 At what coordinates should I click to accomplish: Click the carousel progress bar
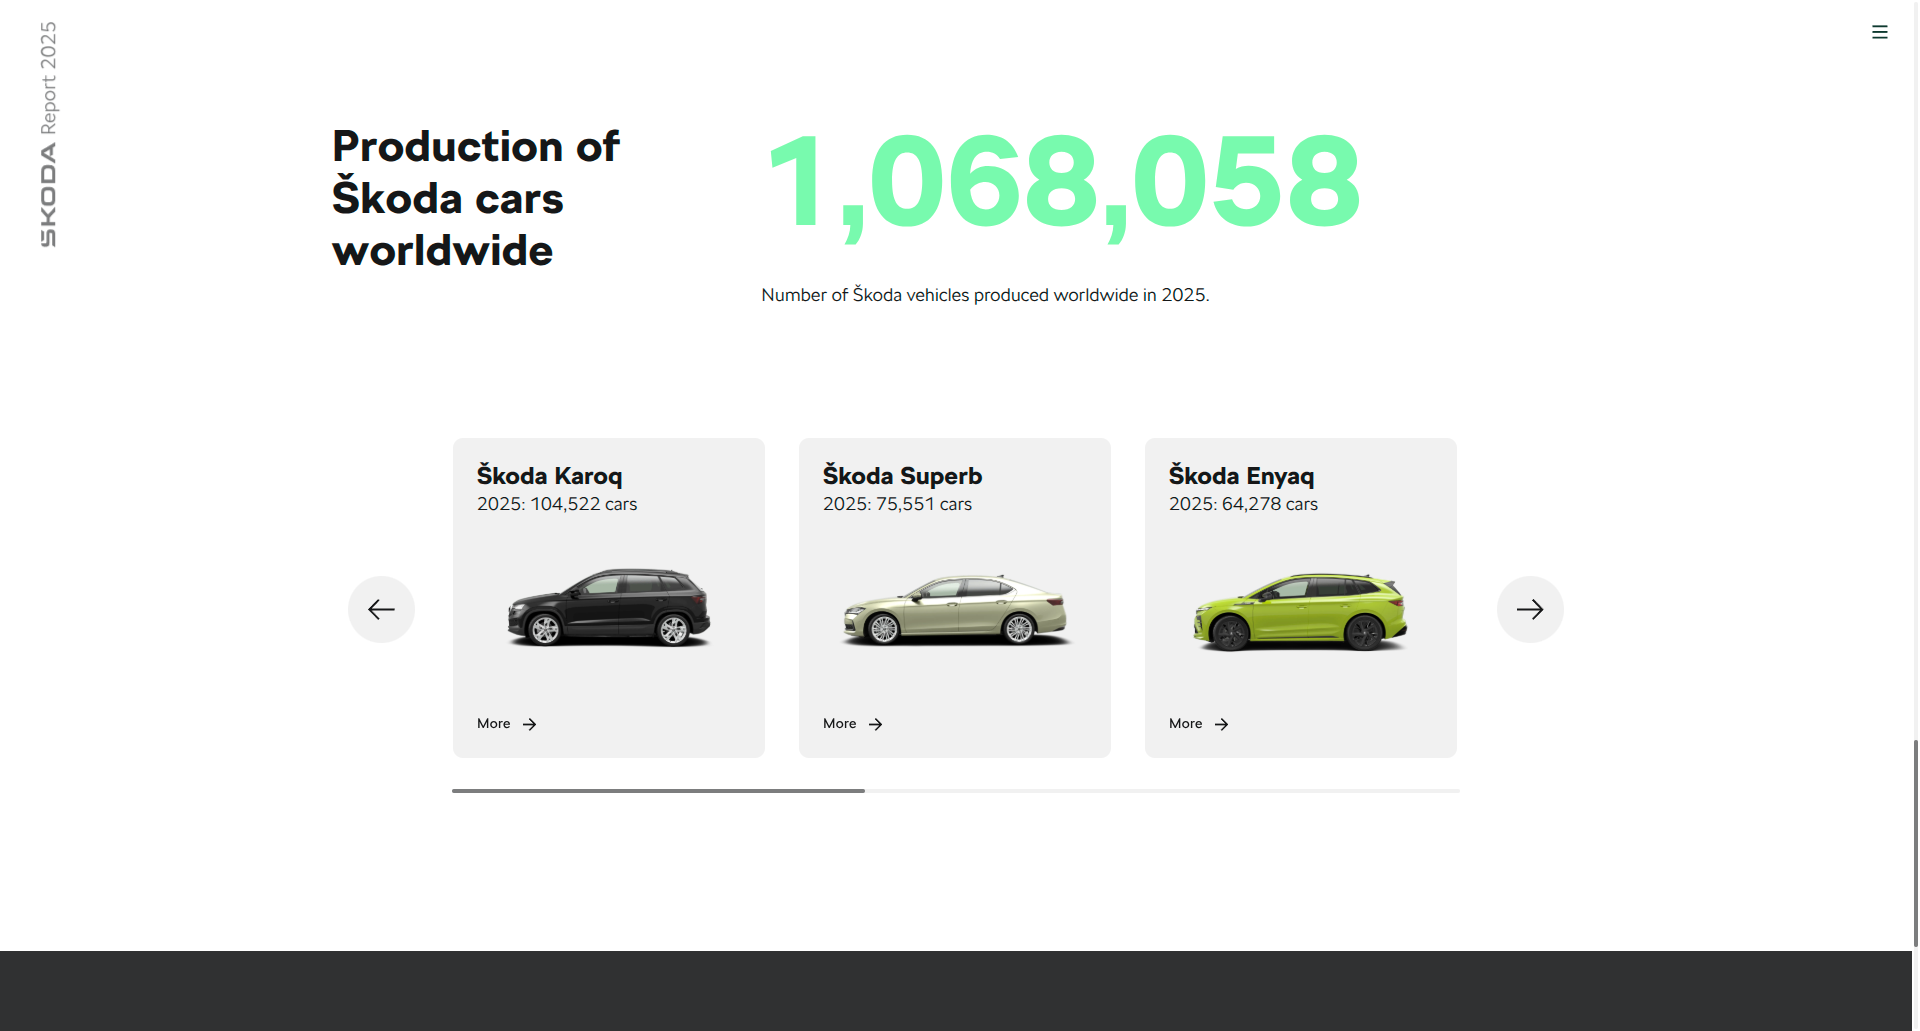[x=956, y=791]
